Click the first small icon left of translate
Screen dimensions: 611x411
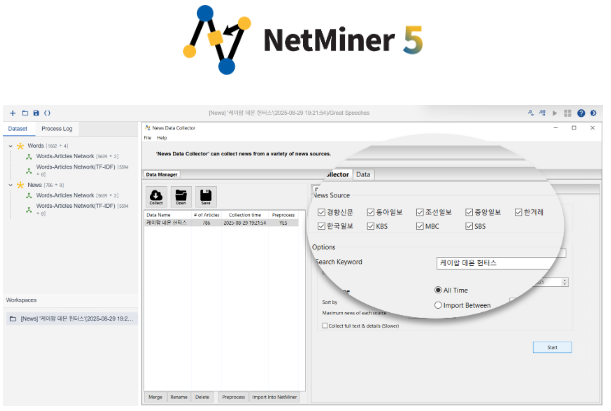pos(530,113)
